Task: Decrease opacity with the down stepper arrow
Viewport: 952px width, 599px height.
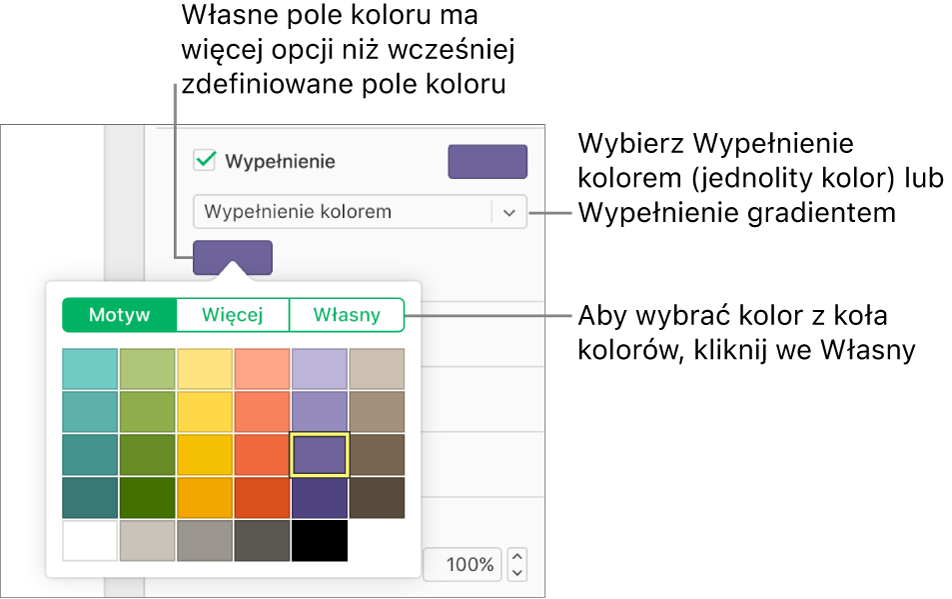Action: pos(517,573)
